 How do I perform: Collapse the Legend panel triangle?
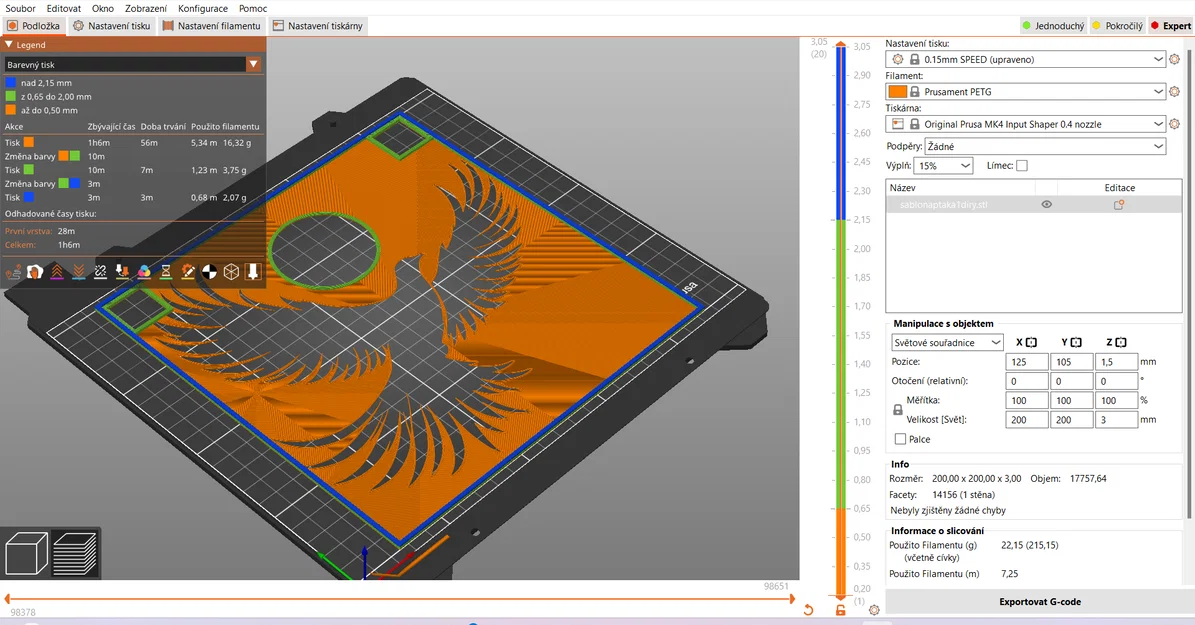tap(9, 44)
